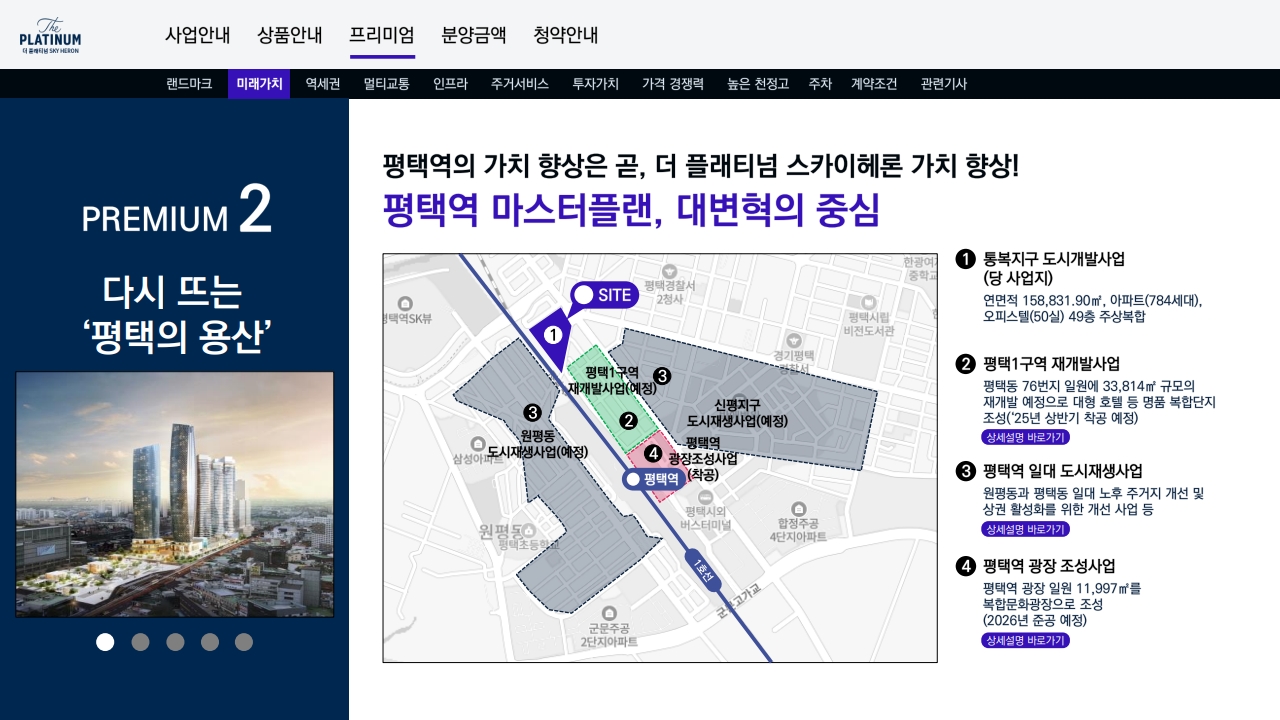The image size is (1280, 720).
Task: Click the SITE marker on the map
Action: coord(603,295)
